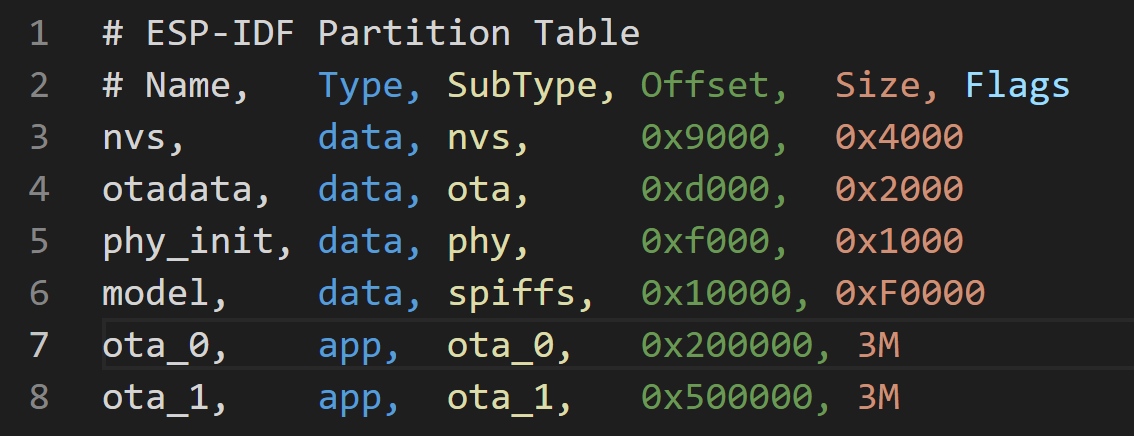The image size is (1134, 436).
Task: Click the offset value "0xd000,"
Action: [715, 189]
